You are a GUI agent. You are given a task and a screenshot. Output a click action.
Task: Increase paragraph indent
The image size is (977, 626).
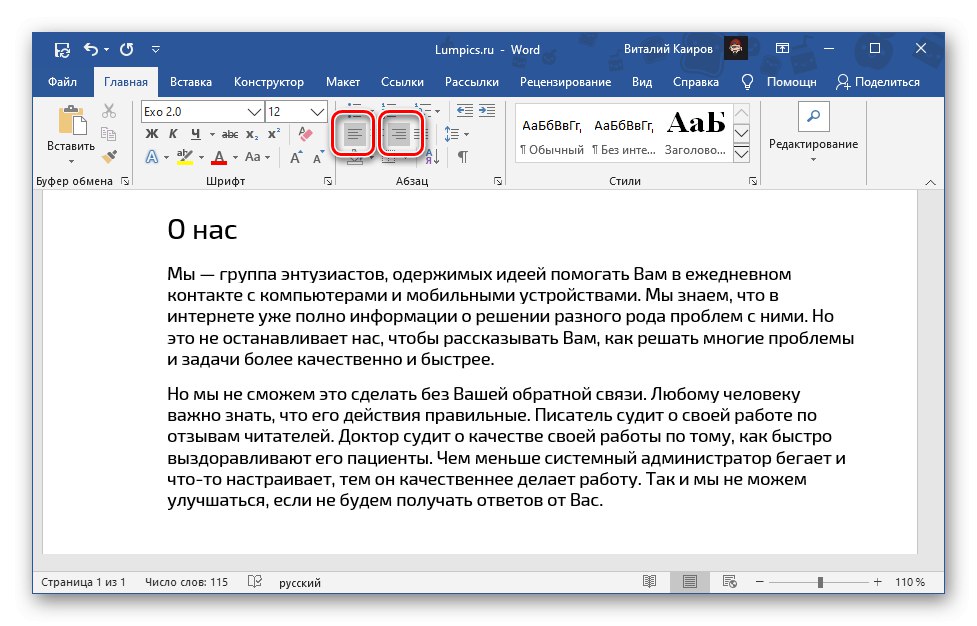[x=488, y=111]
